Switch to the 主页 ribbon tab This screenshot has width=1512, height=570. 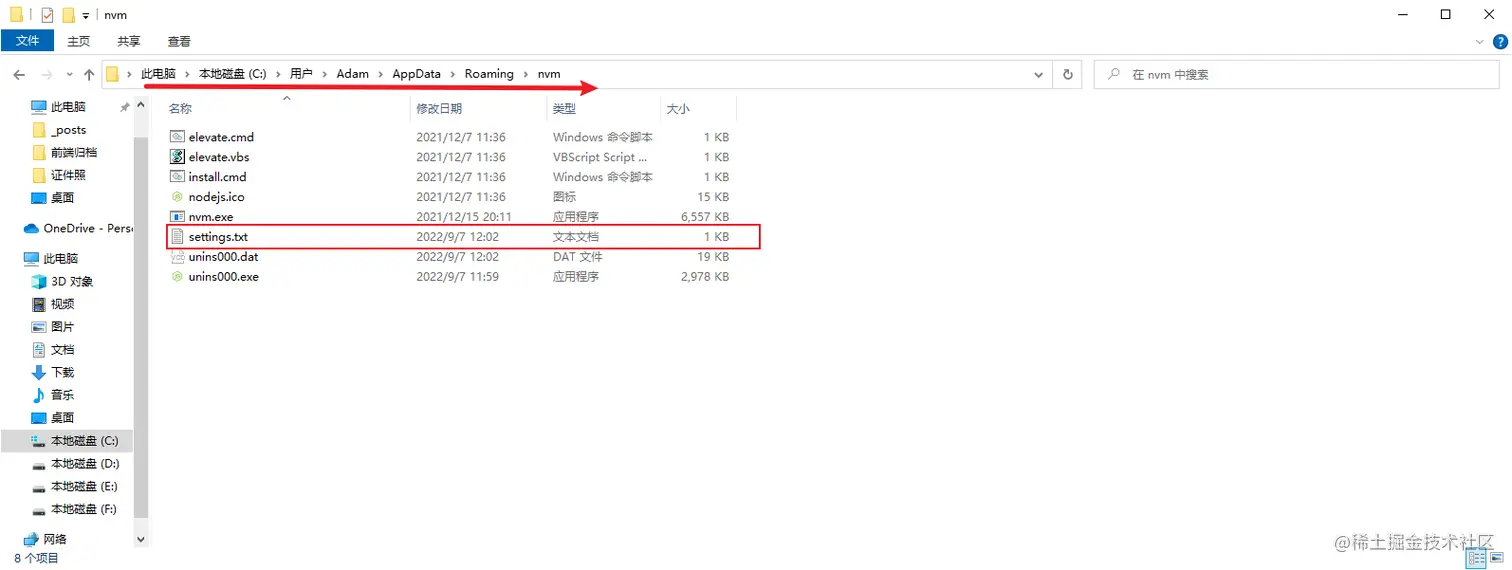pyautogui.click(x=79, y=41)
